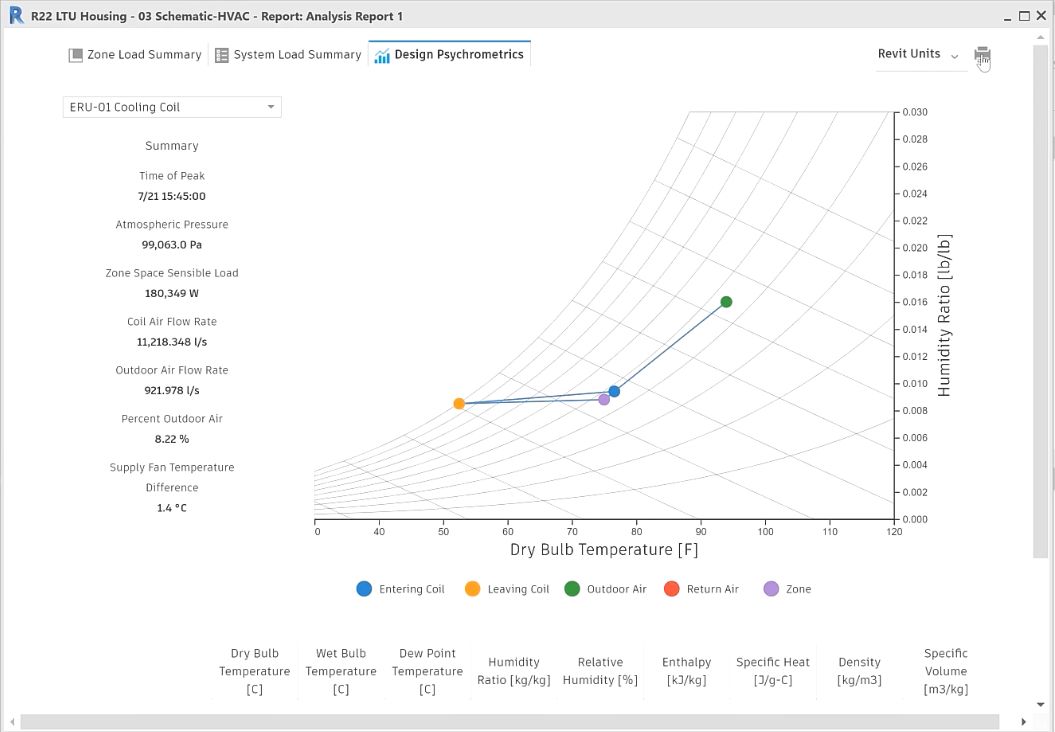Click the orange Leaving Coil chart point
This screenshot has width=1055, height=732.
[459, 404]
